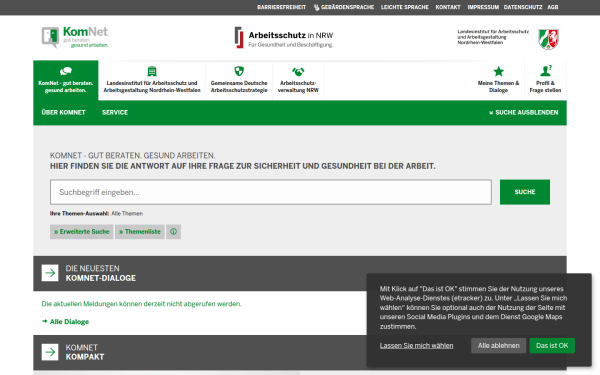Open the Gebärdensprache link with hand icon
Image resolution: width=600 pixels, height=375 pixels.
pos(344,7)
